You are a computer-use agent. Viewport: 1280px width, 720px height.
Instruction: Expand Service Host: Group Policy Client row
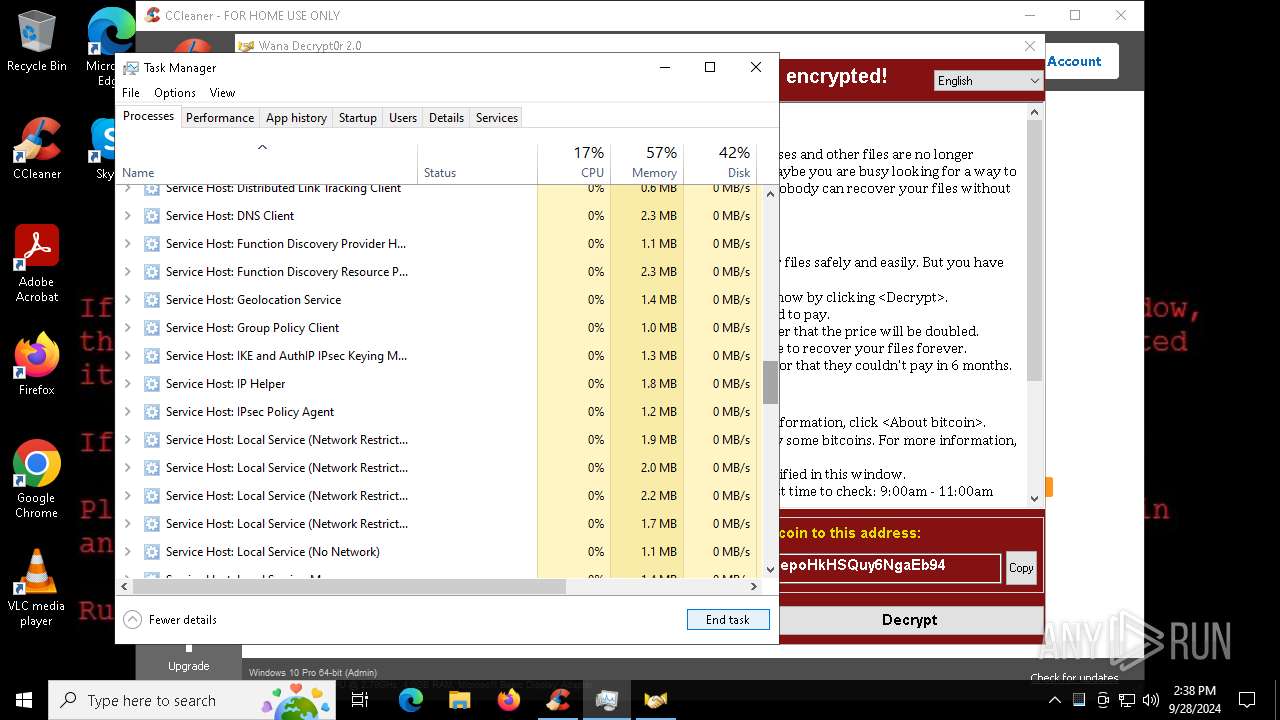point(127,328)
